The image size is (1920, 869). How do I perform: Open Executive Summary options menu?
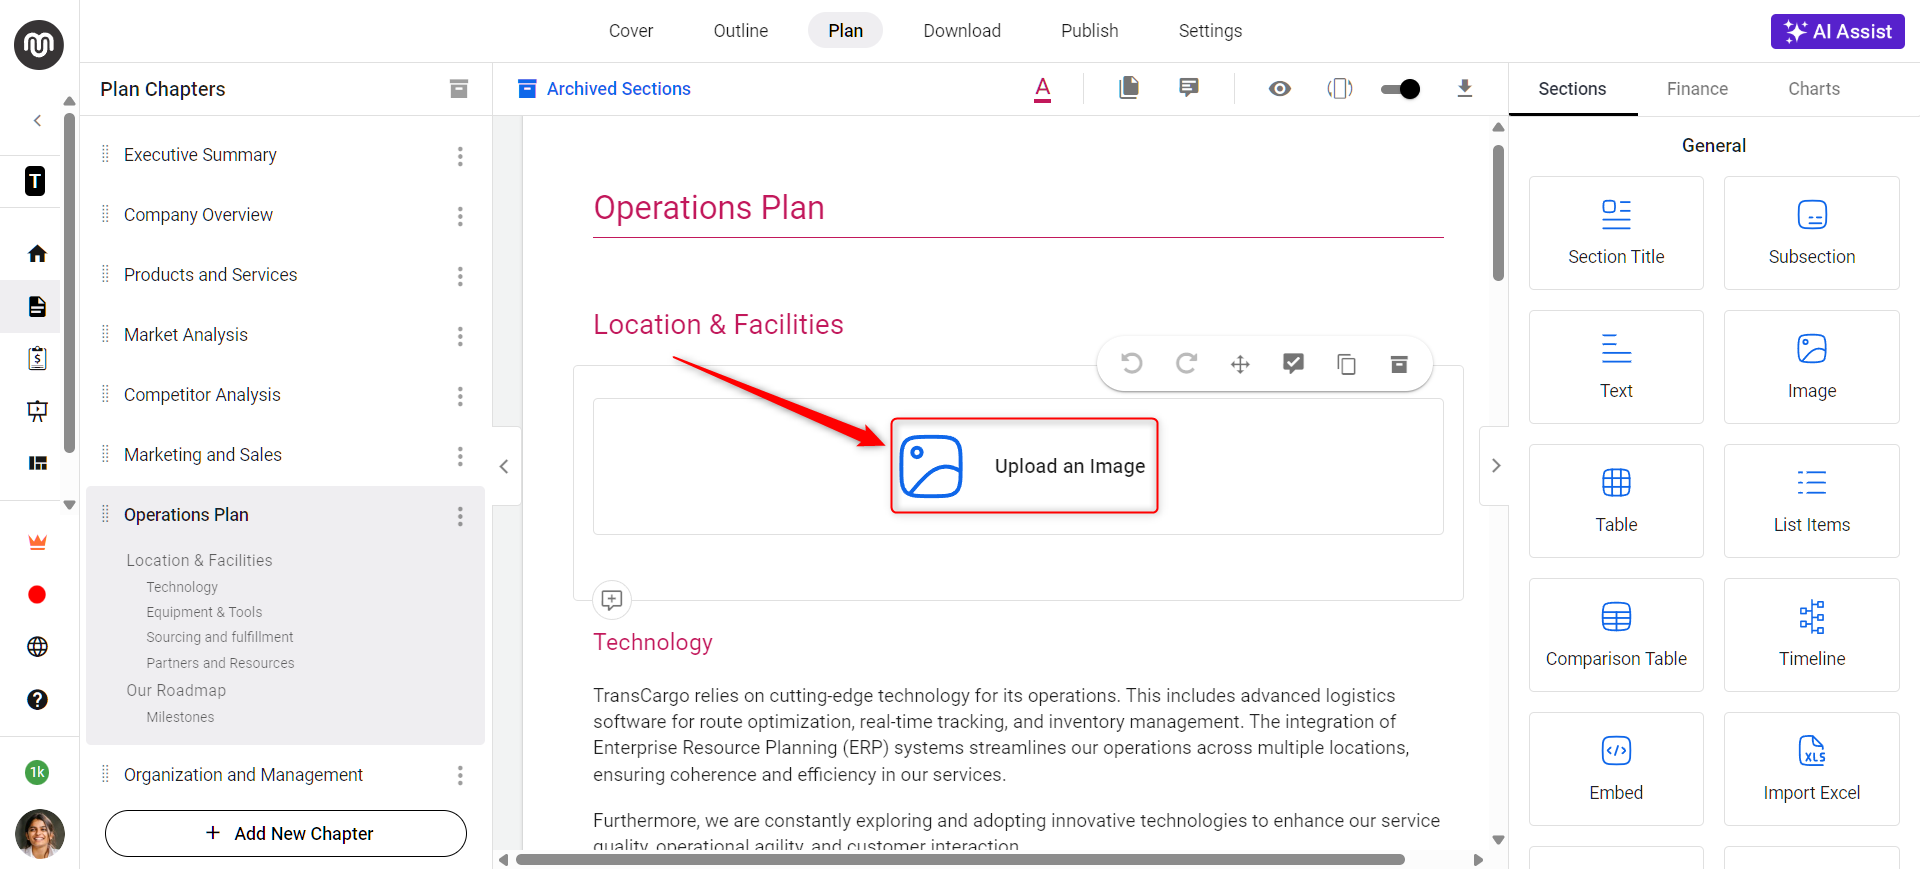tap(460, 156)
